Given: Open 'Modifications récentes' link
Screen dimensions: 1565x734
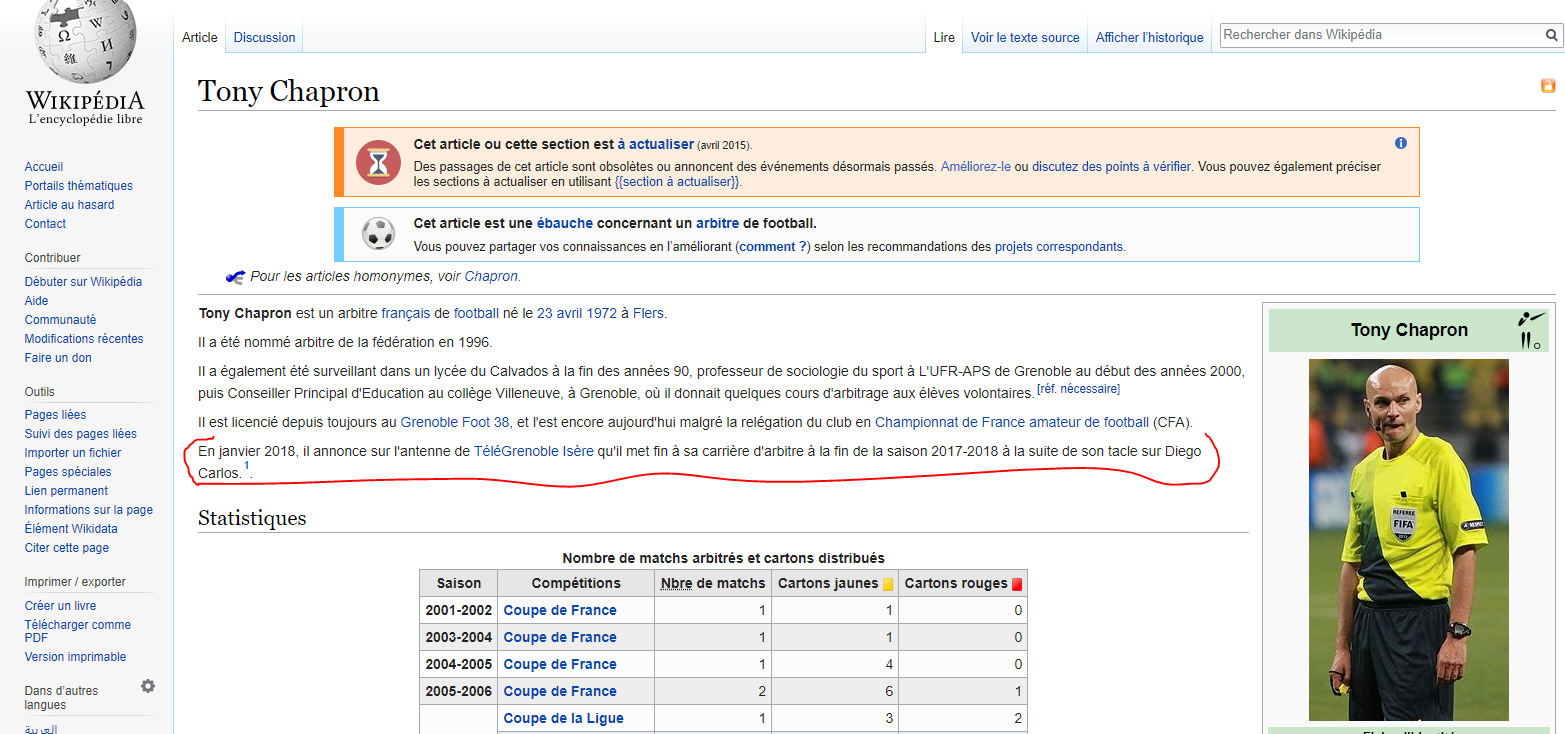Looking at the screenshot, I should tap(84, 339).
